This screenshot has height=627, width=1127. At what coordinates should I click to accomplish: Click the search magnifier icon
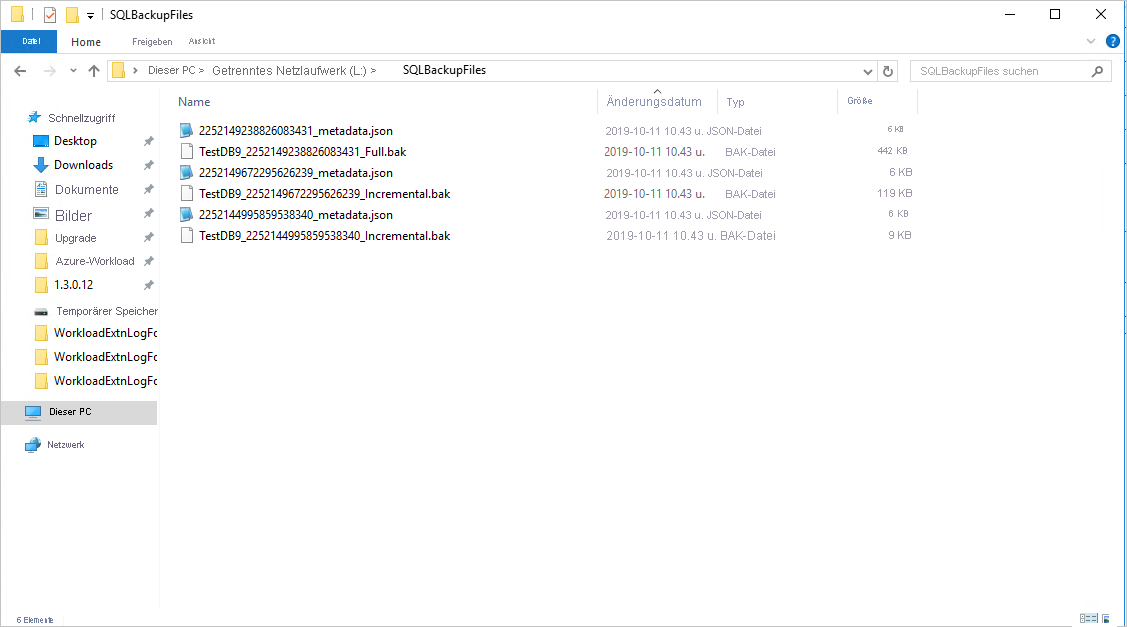pyautogui.click(x=1097, y=71)
